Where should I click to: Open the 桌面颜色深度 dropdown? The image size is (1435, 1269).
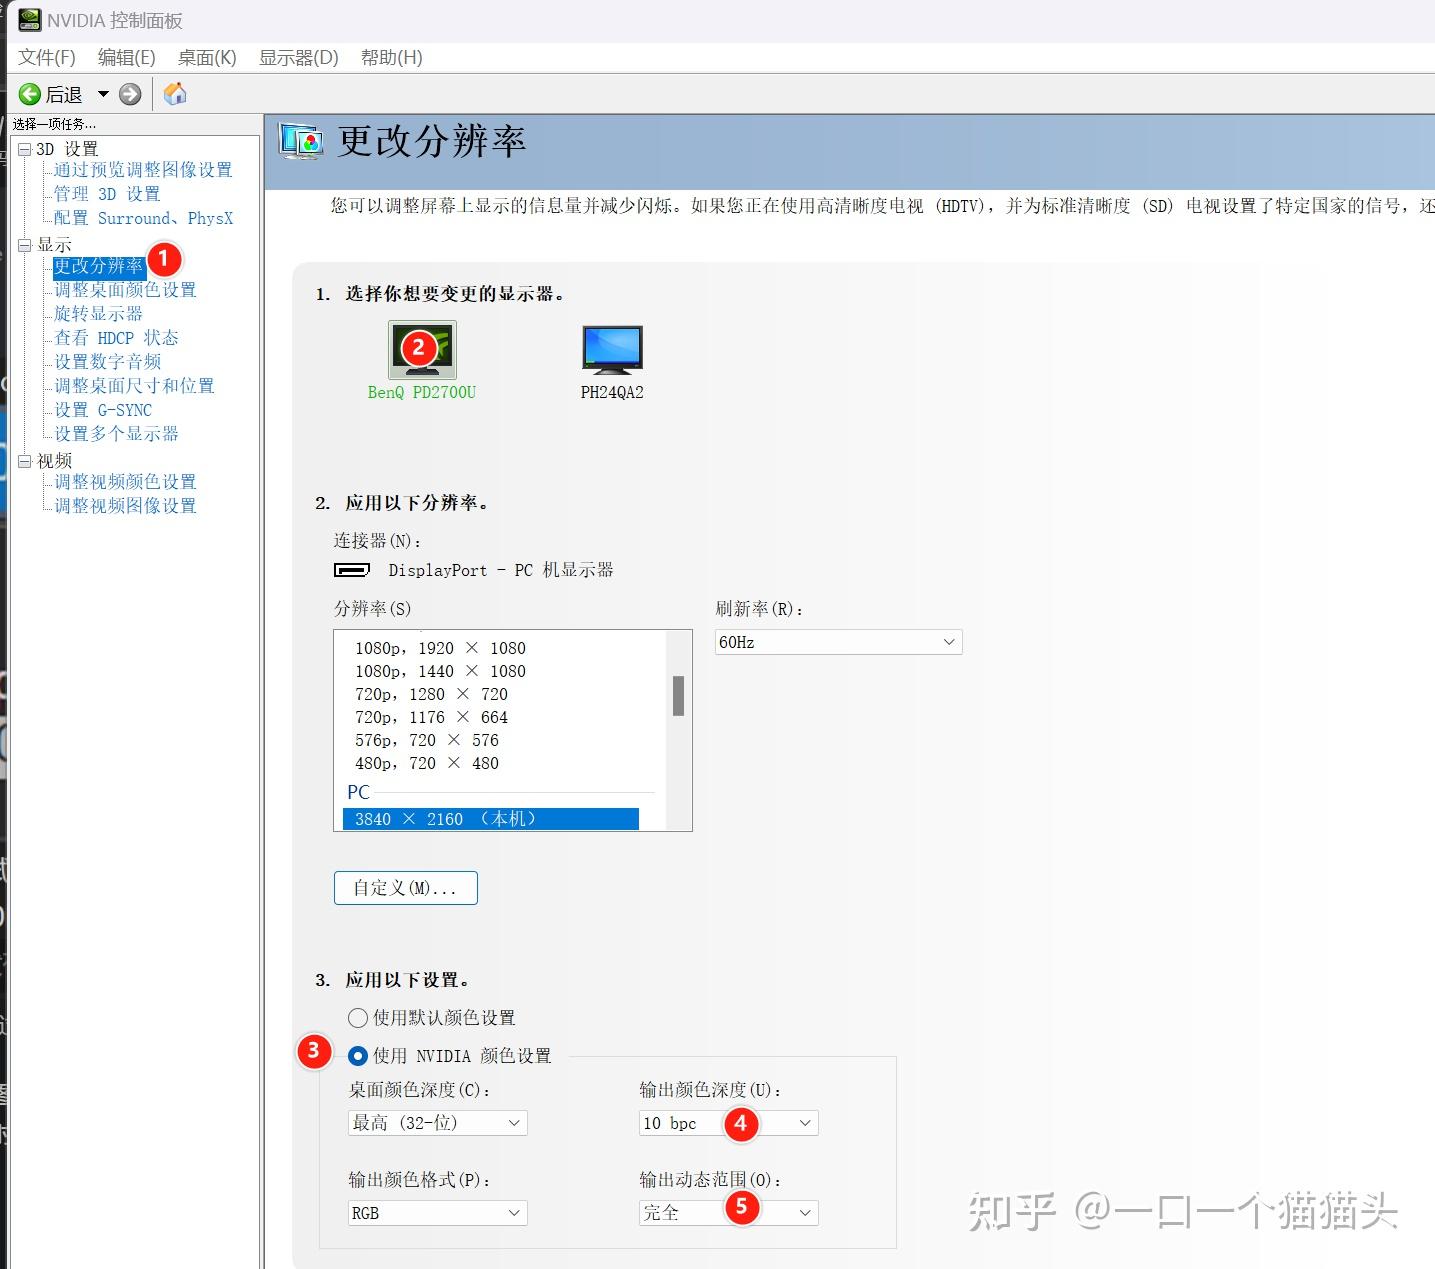[x=438, y=1123]
